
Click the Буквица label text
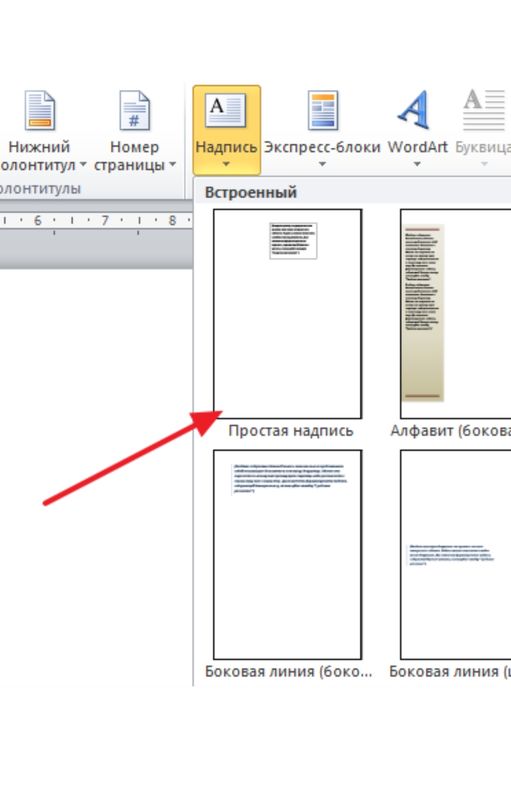(482, 147)
